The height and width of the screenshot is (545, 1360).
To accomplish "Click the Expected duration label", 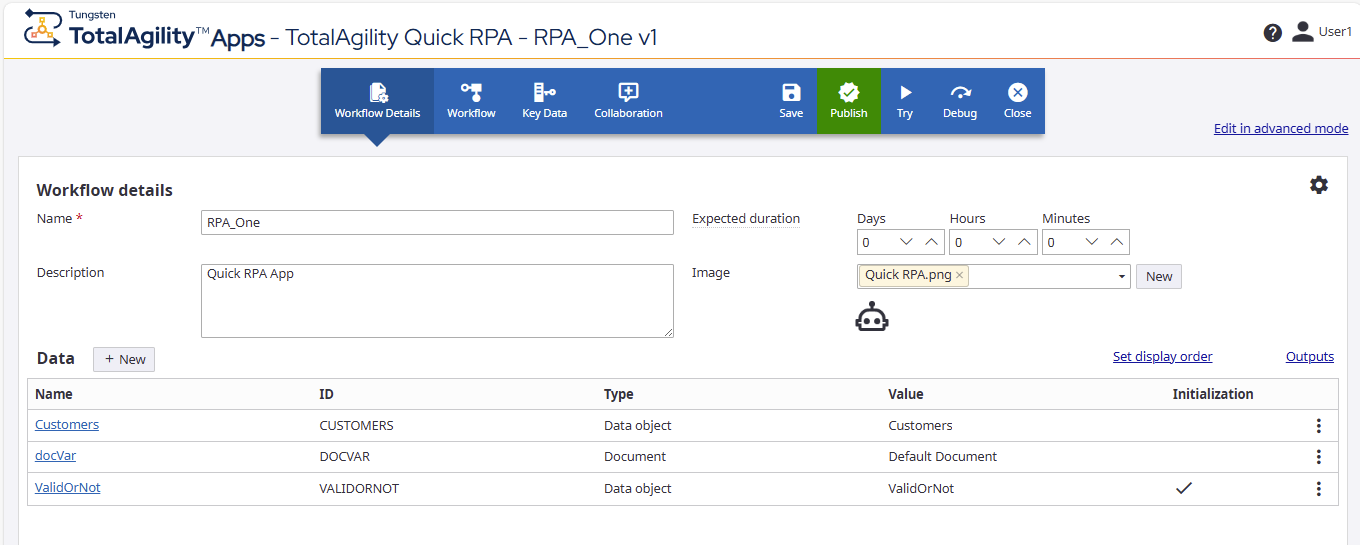I will (746, 218).
